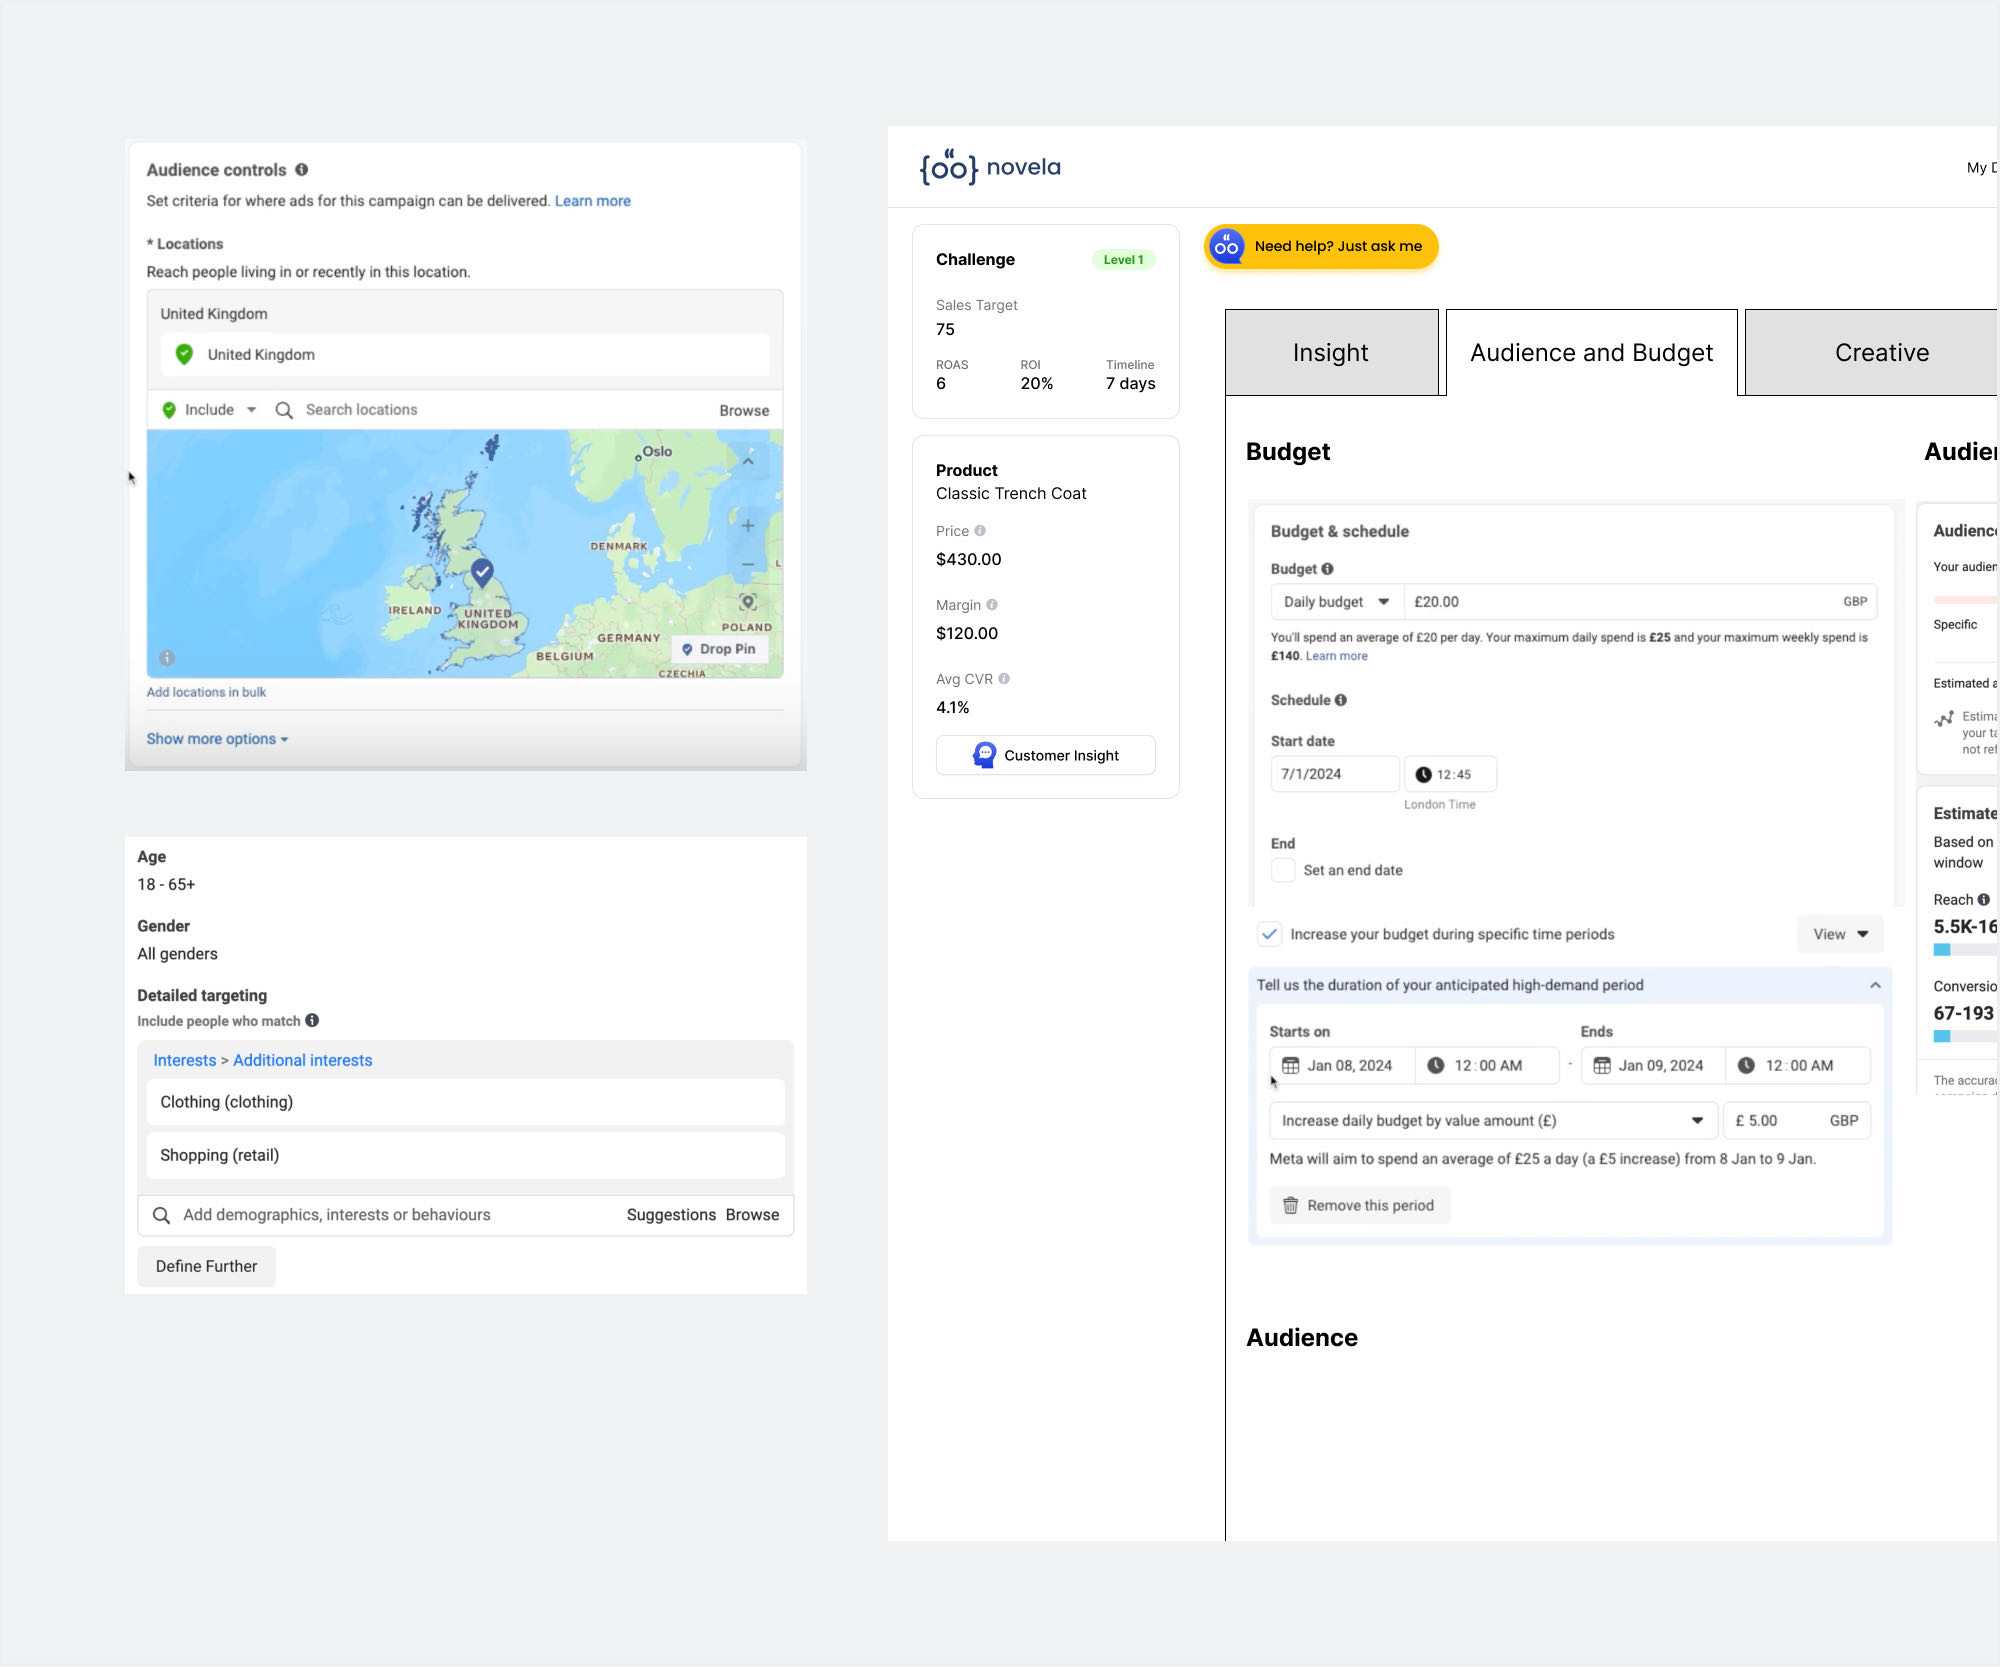This screenshot has height=1667, width=2000.
Task: Click the search magnifier icon beside Search locations
Action: click(x=284, y=410)
